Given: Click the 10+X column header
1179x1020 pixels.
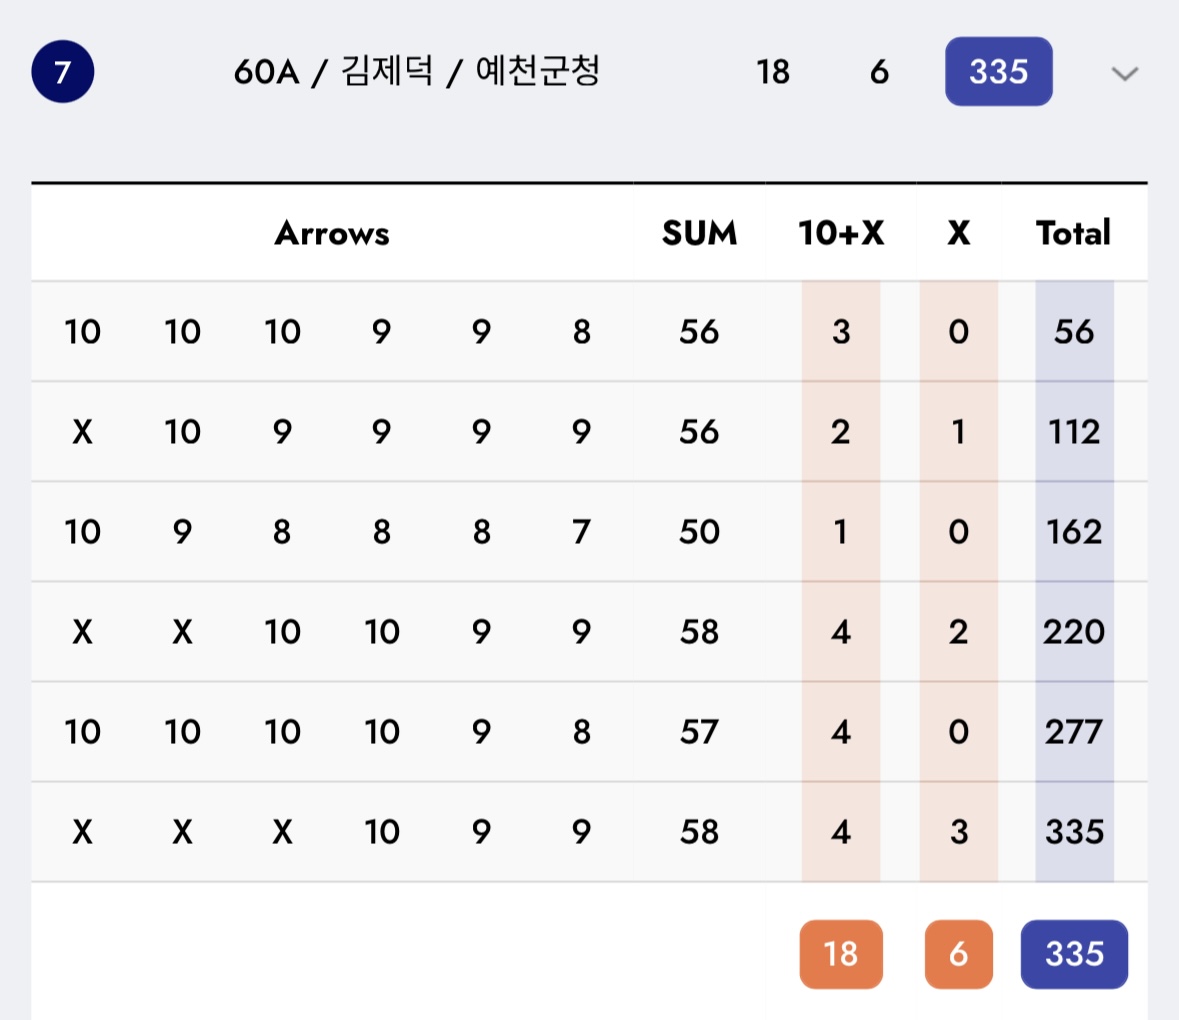Looking at the screenshot, I should click(840, 233).
